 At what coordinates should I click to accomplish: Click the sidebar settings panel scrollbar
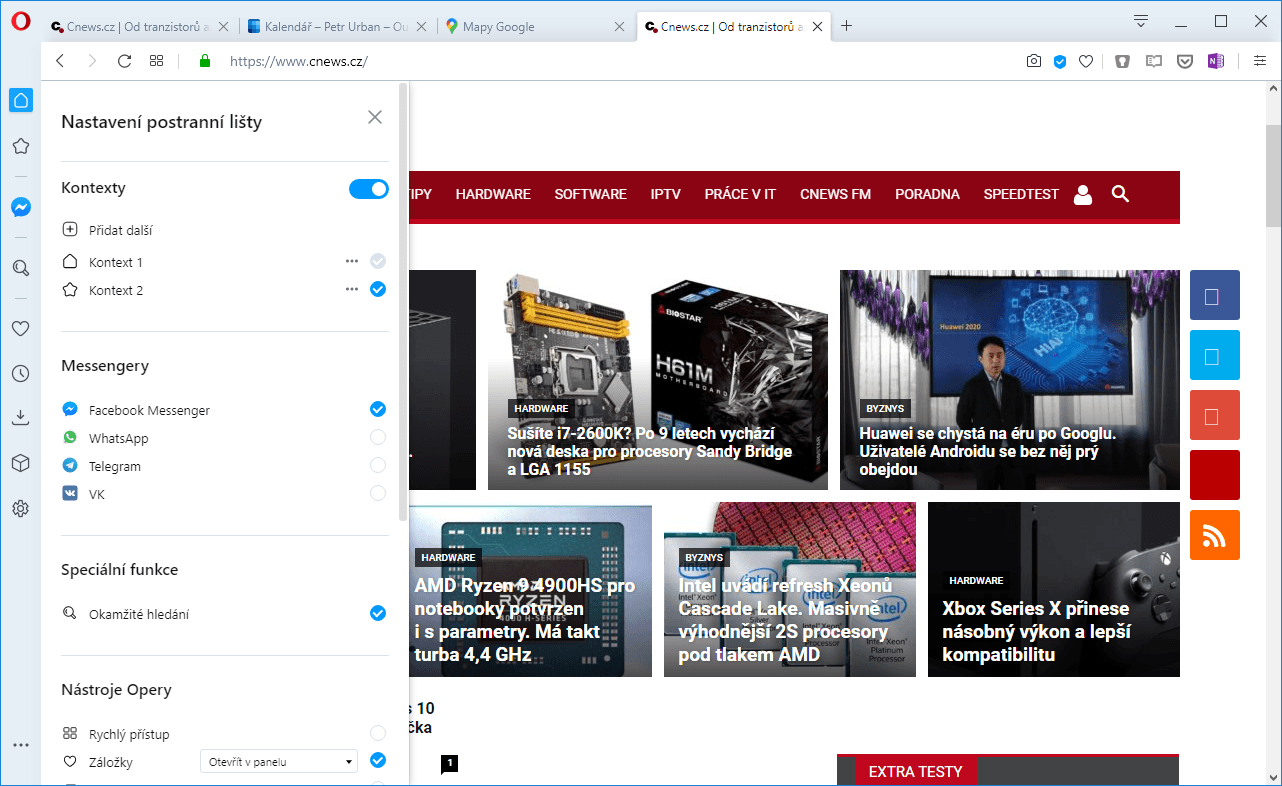403,300
